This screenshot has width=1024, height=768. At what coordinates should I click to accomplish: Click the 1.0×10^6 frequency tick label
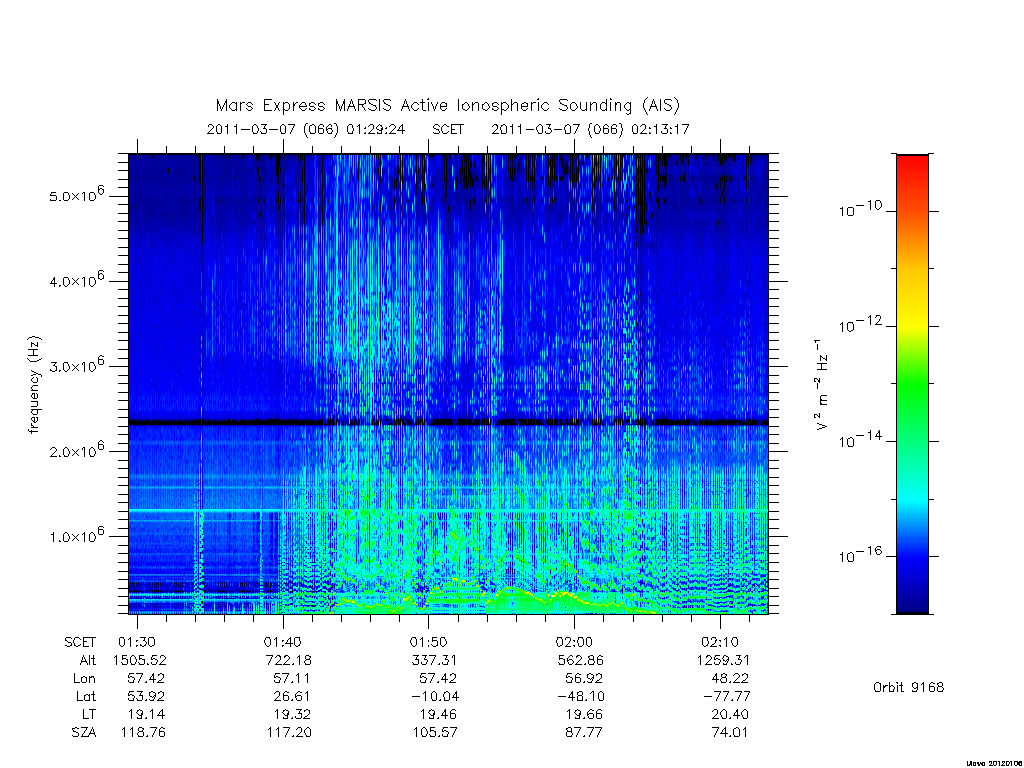[x=77, y=534]
